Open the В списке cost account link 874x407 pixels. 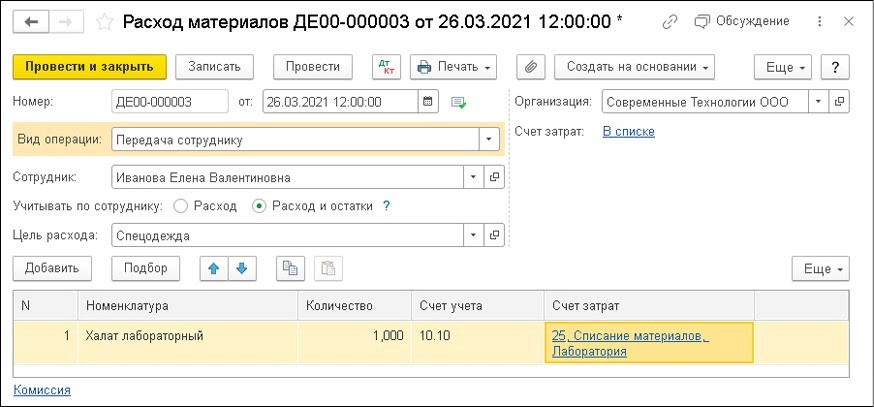628,131
